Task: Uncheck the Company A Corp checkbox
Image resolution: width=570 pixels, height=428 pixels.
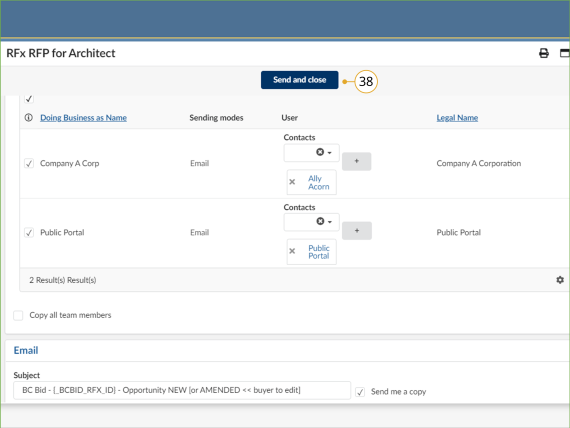Action: 29,163
